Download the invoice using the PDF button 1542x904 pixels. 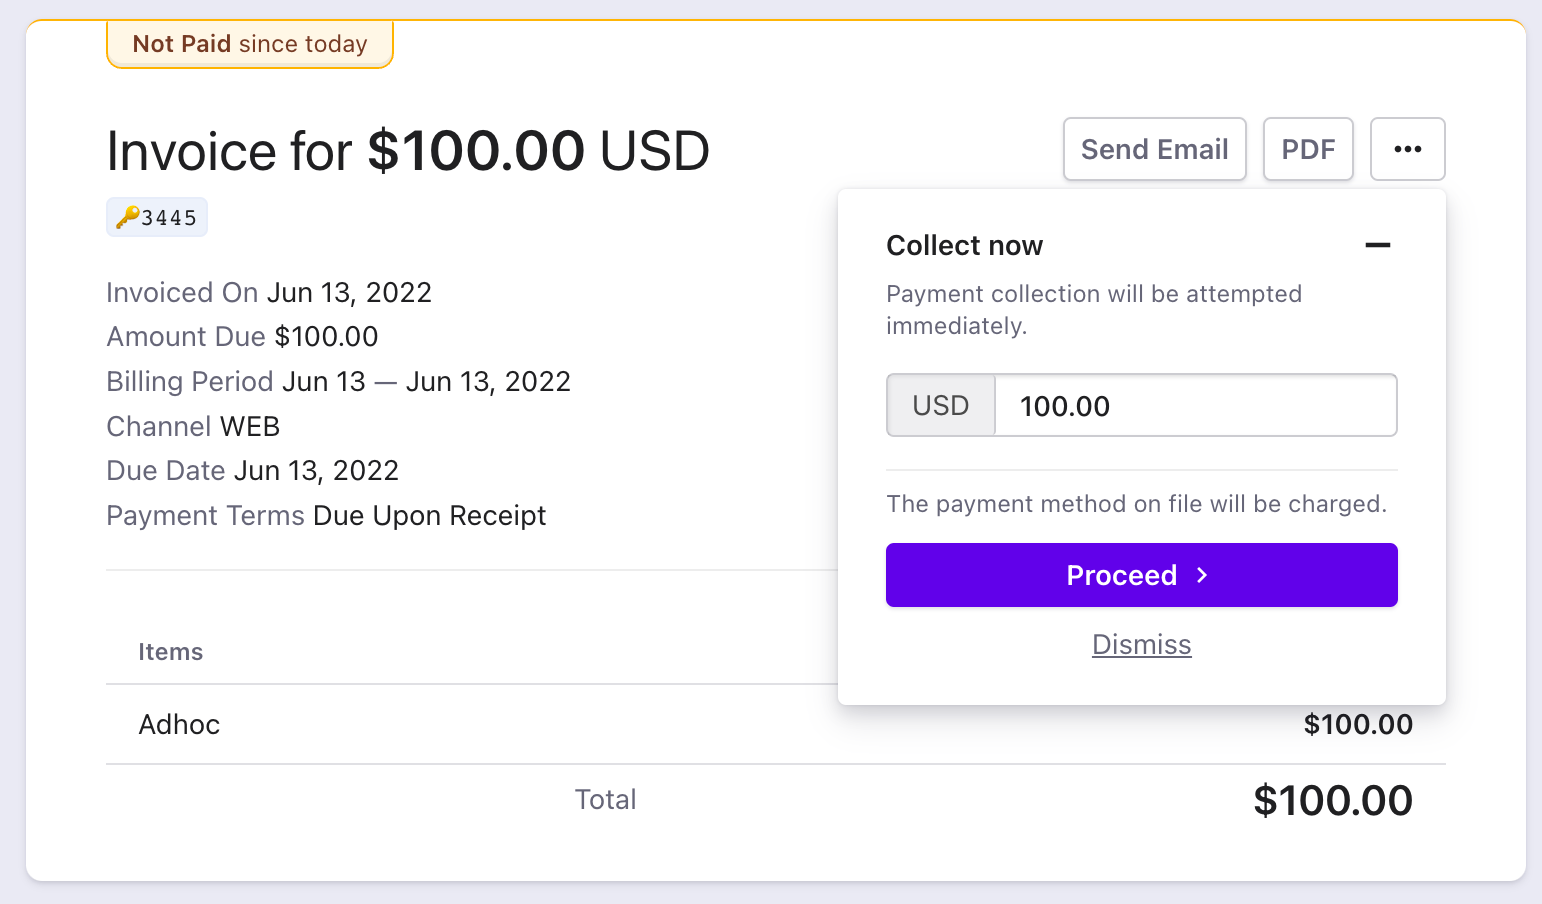click(1308, 149)
